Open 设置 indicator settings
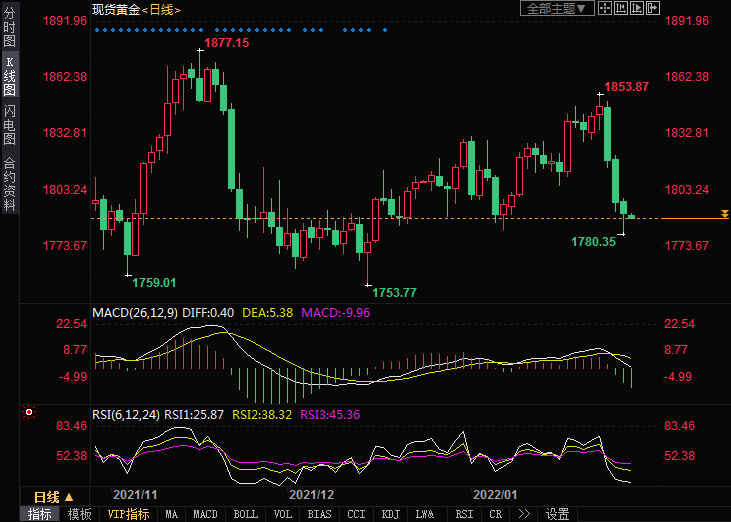 pos(557,514)
